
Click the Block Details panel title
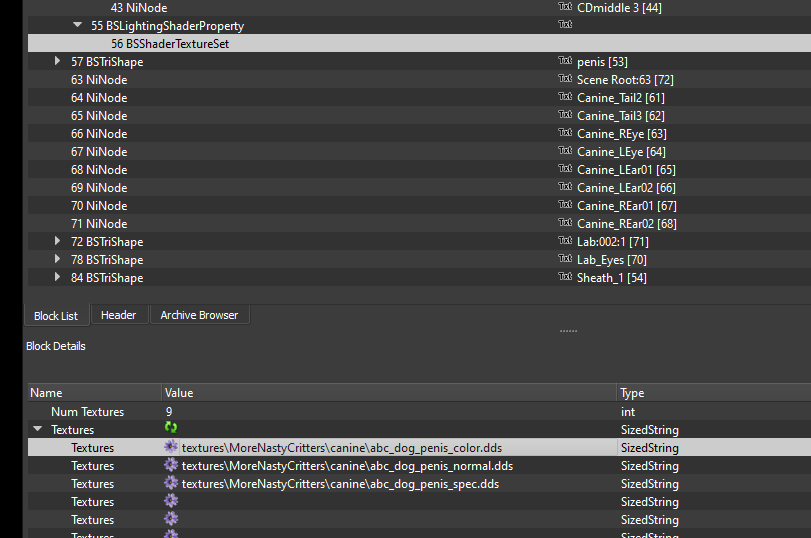56,346
